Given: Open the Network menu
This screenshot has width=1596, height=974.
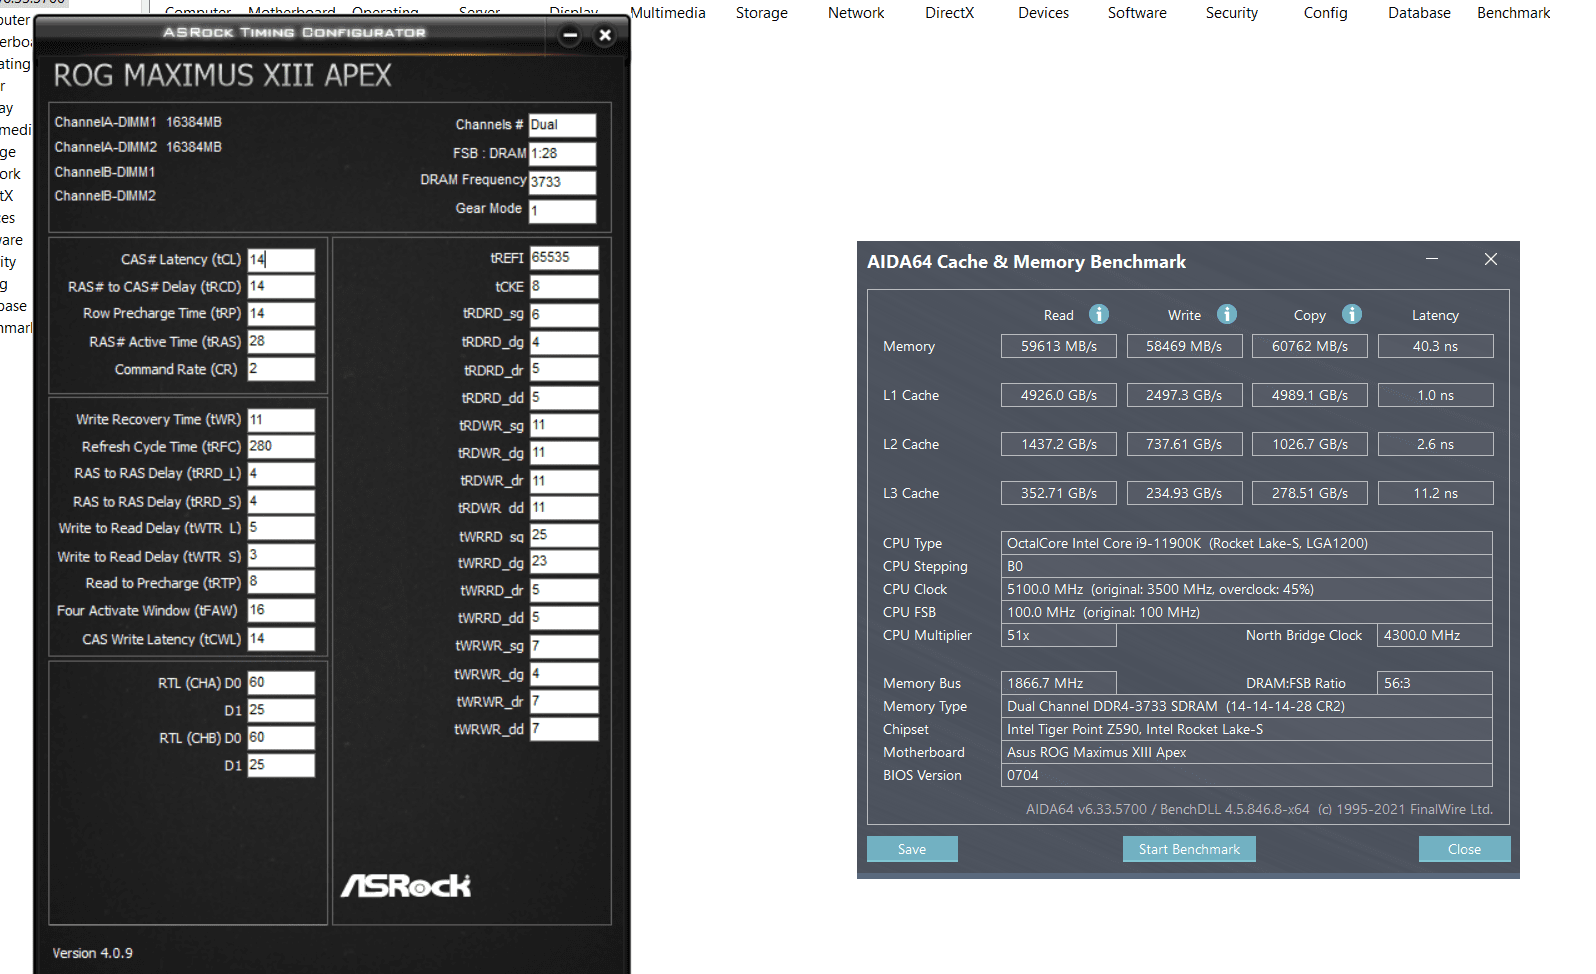Looking at the screenshot, I should [x=856, y=13].
